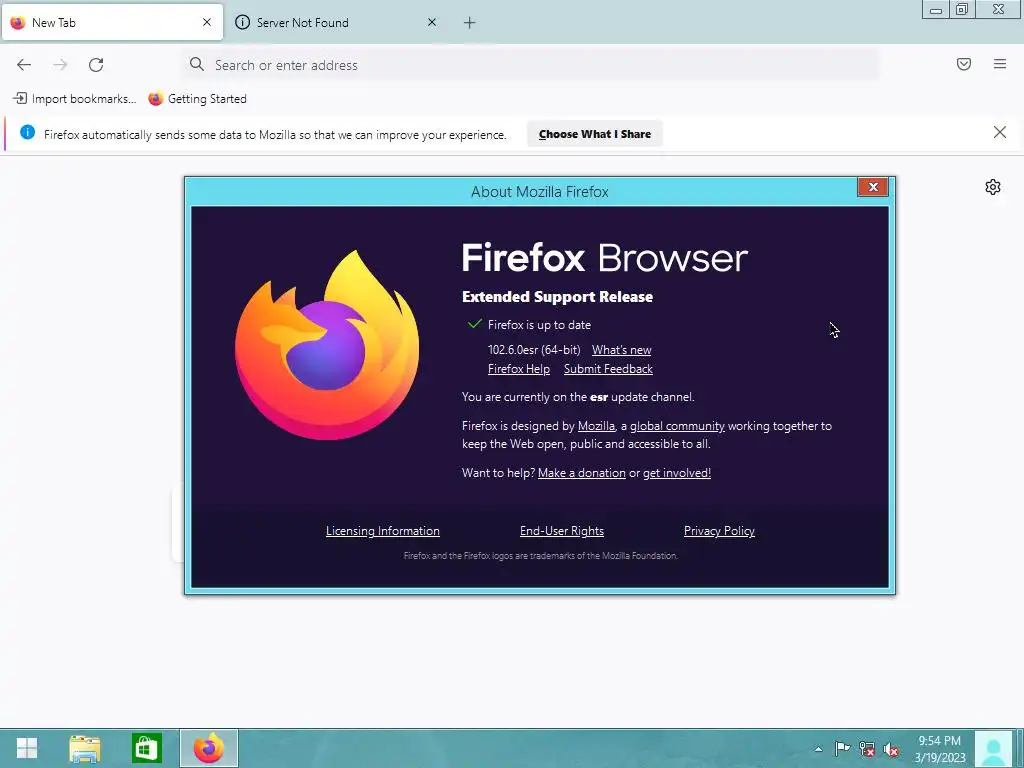
Task: Select the New Tab tab
Action: click(x=112, y=23)
